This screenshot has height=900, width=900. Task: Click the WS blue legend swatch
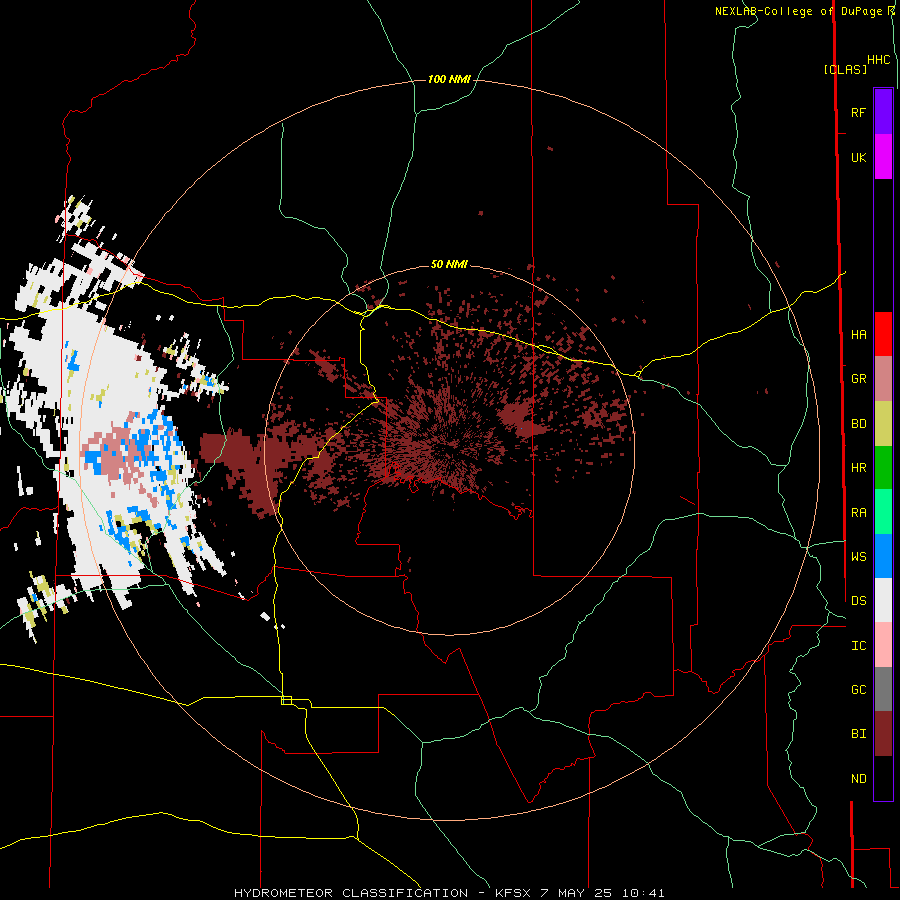(x=883, y=556)
